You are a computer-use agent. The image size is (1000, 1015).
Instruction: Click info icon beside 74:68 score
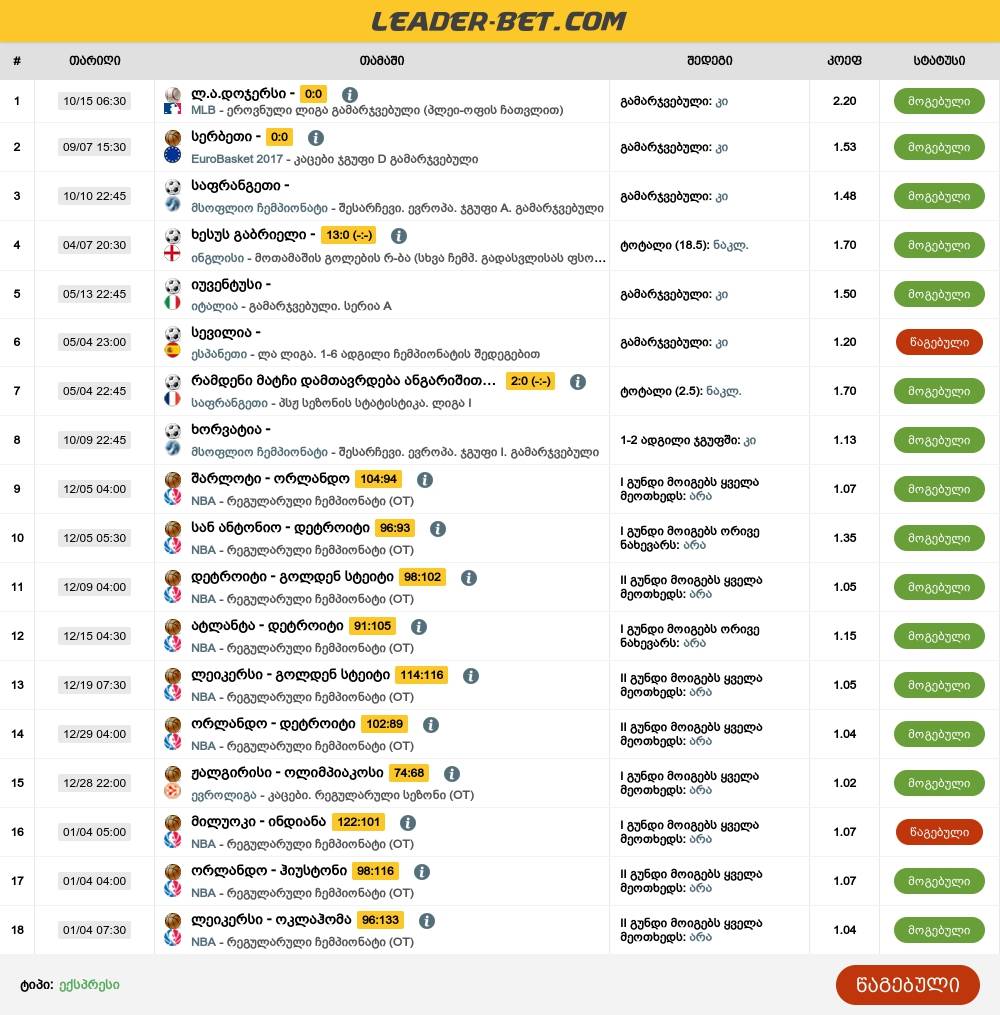pos(452,774)
